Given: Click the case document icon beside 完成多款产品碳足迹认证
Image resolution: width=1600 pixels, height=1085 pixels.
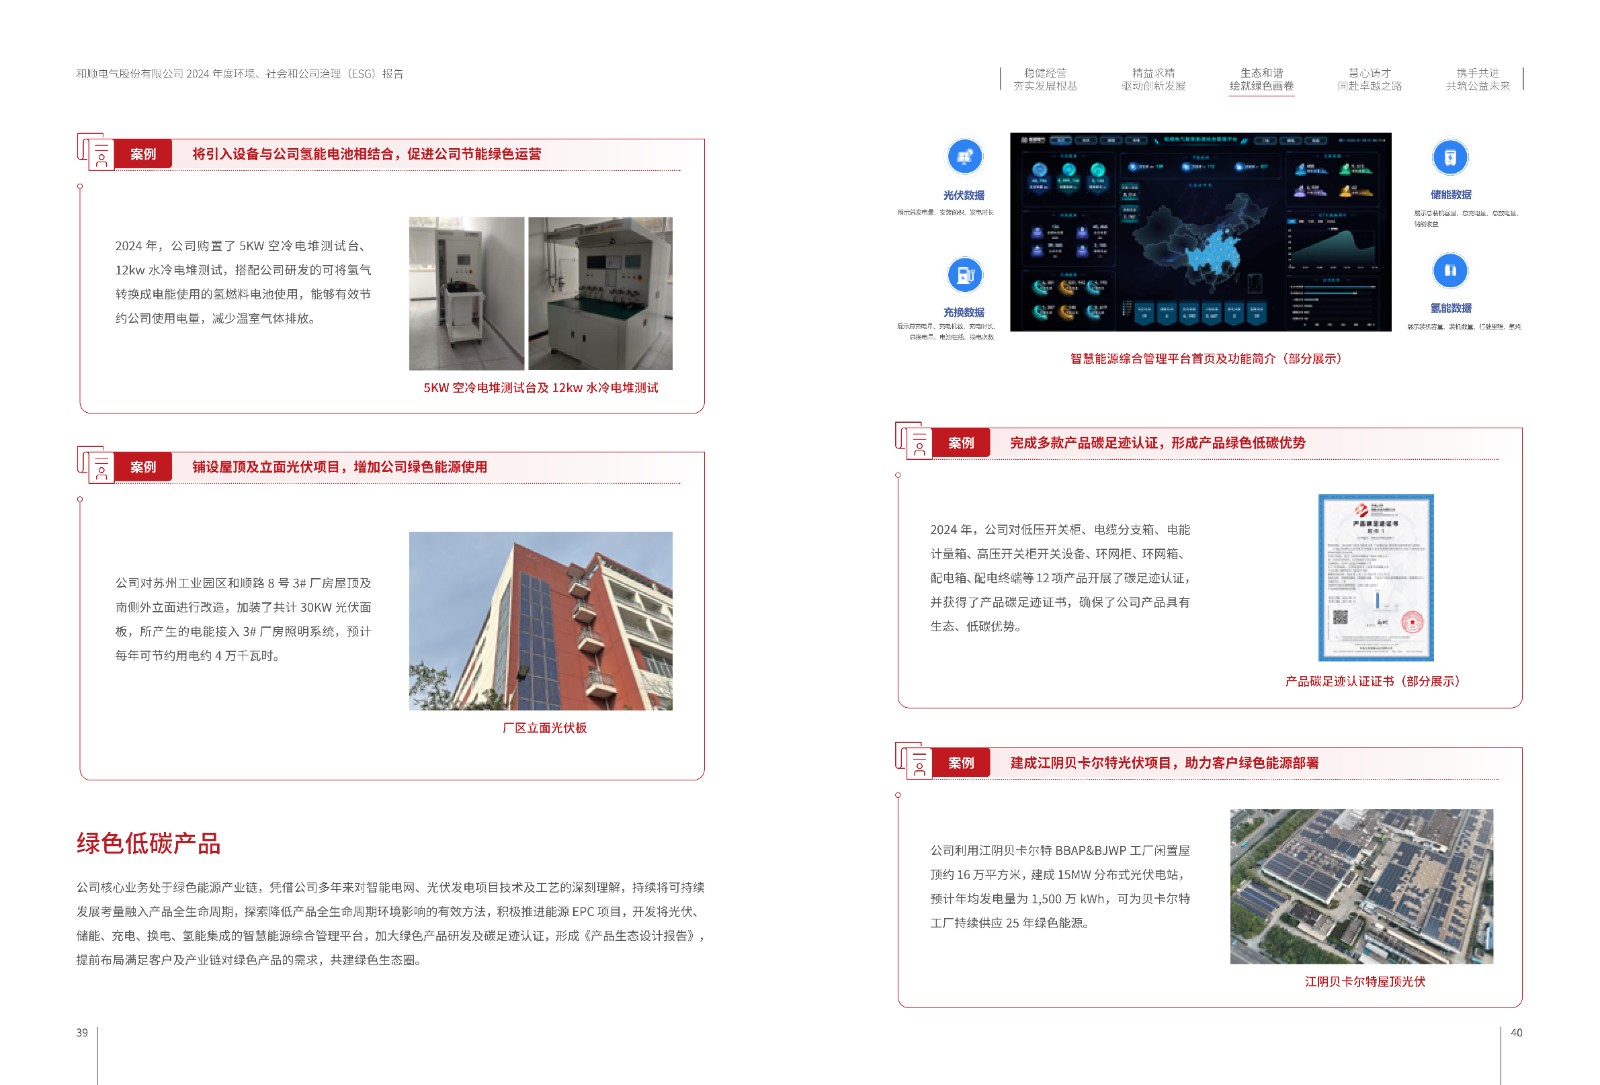Looking at the screenshot, I should coord(915,442).
